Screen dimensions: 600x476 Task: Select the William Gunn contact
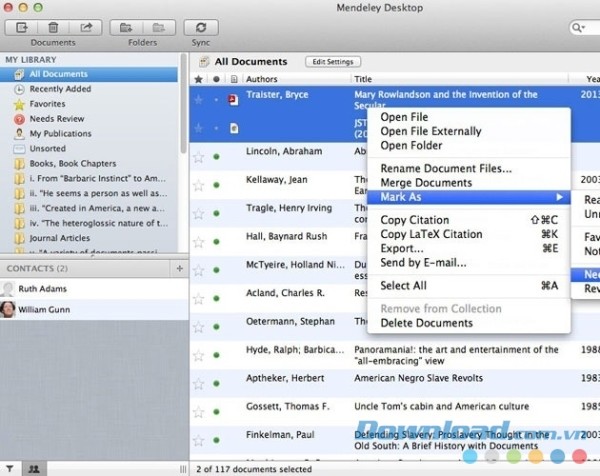tap(46, 309)
